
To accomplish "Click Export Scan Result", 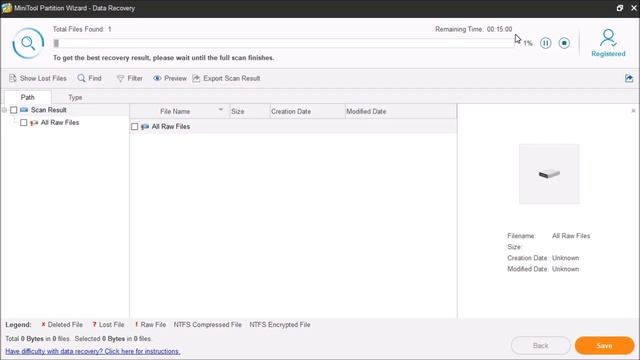I will (226, 78).
